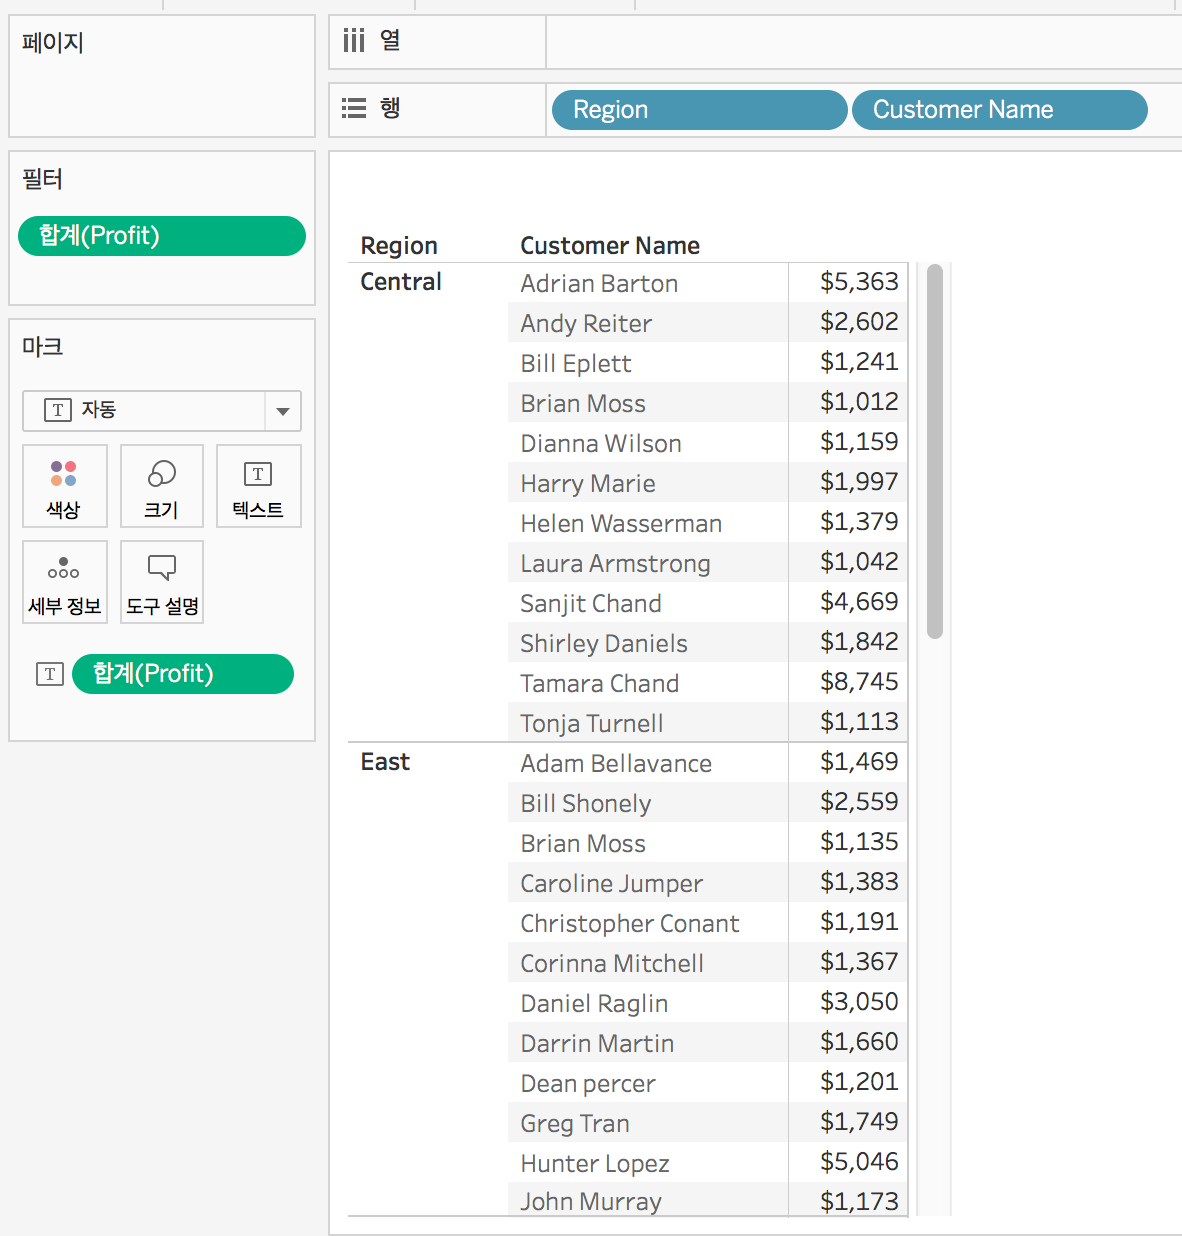Select Adam Bellavance customer name

coord(616,764)
